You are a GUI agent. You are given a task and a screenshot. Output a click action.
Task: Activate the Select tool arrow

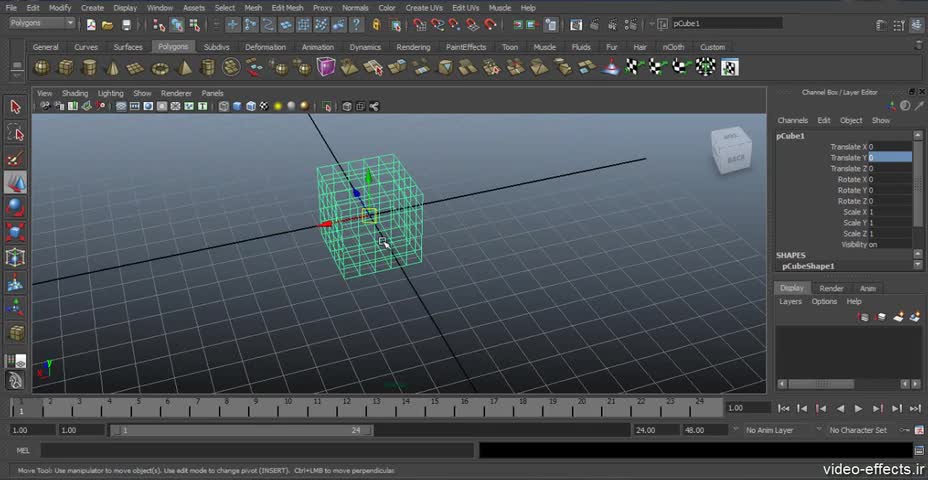coord(15,107)
